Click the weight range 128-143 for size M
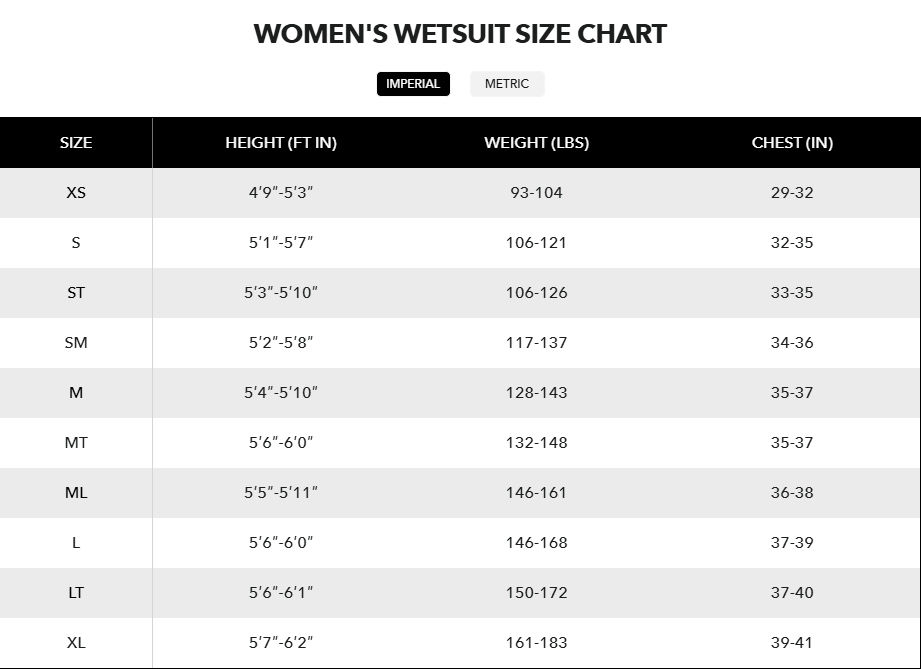The image size is (921, 669). pyautogui.click(x=536, y=392)
